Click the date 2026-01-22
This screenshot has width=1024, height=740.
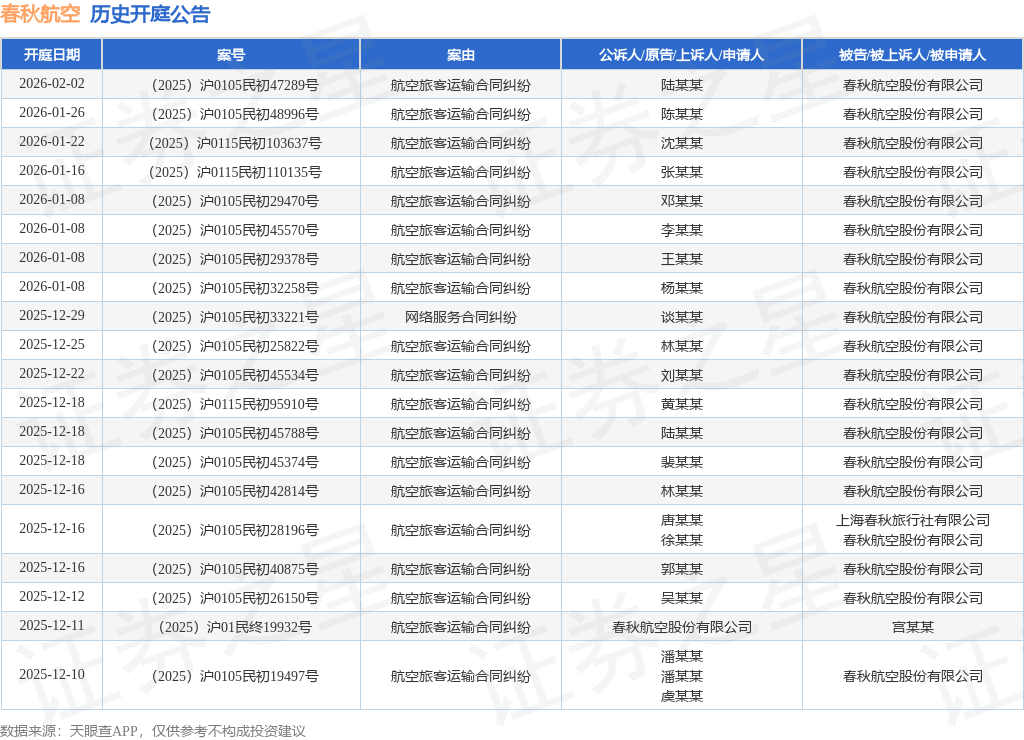click(52, 142)
